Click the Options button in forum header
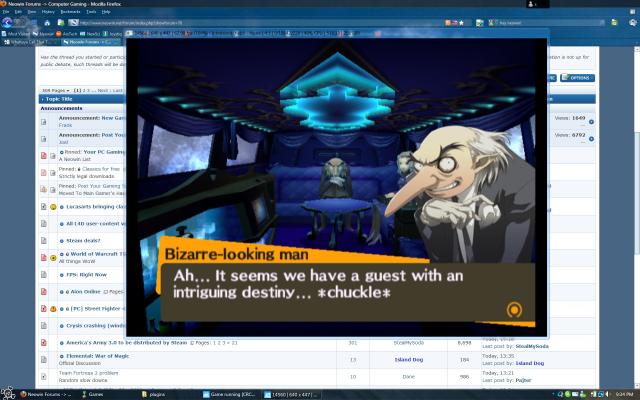This screenshot has height=400, width=640. pos(578,78)
